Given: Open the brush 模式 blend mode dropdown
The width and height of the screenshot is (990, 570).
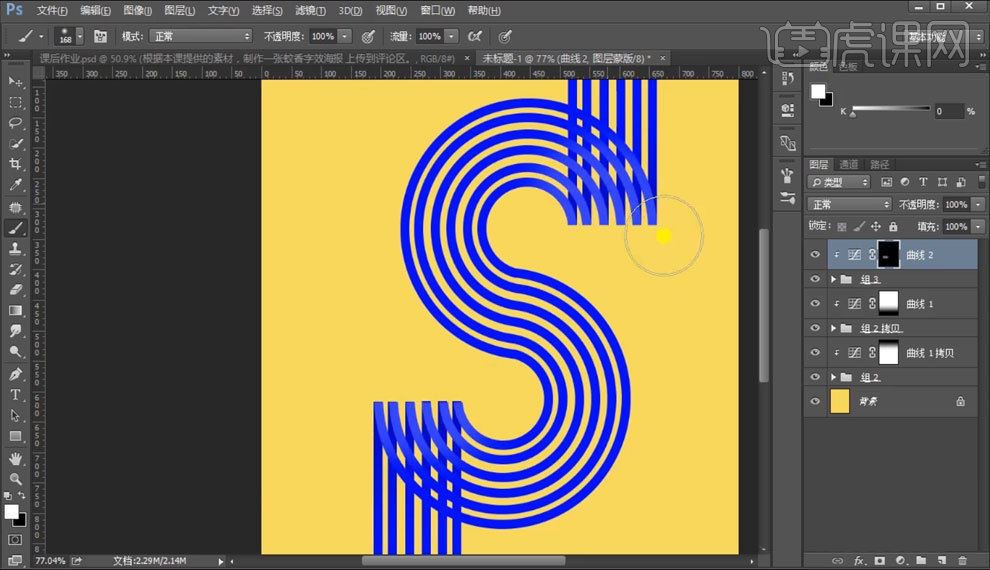Looking at the screenshot, I should point(200,37).
